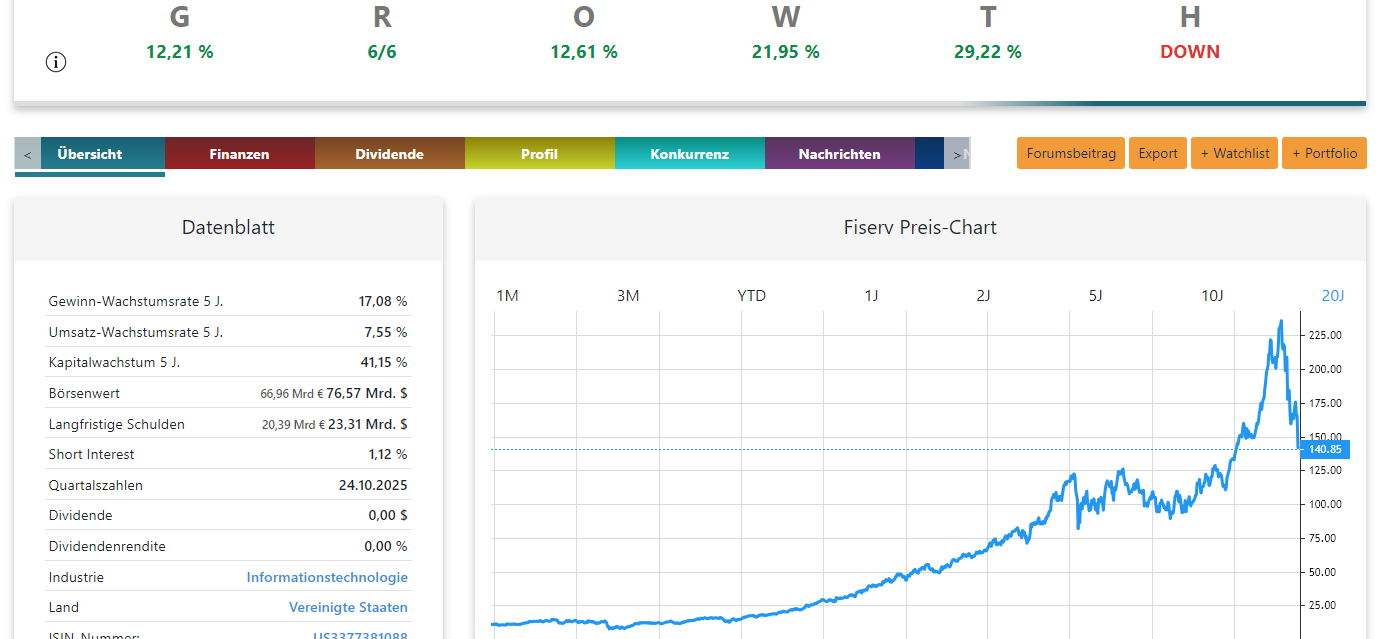
Task: Click the Forumsbeitrag button
Action: point(1071,153)
